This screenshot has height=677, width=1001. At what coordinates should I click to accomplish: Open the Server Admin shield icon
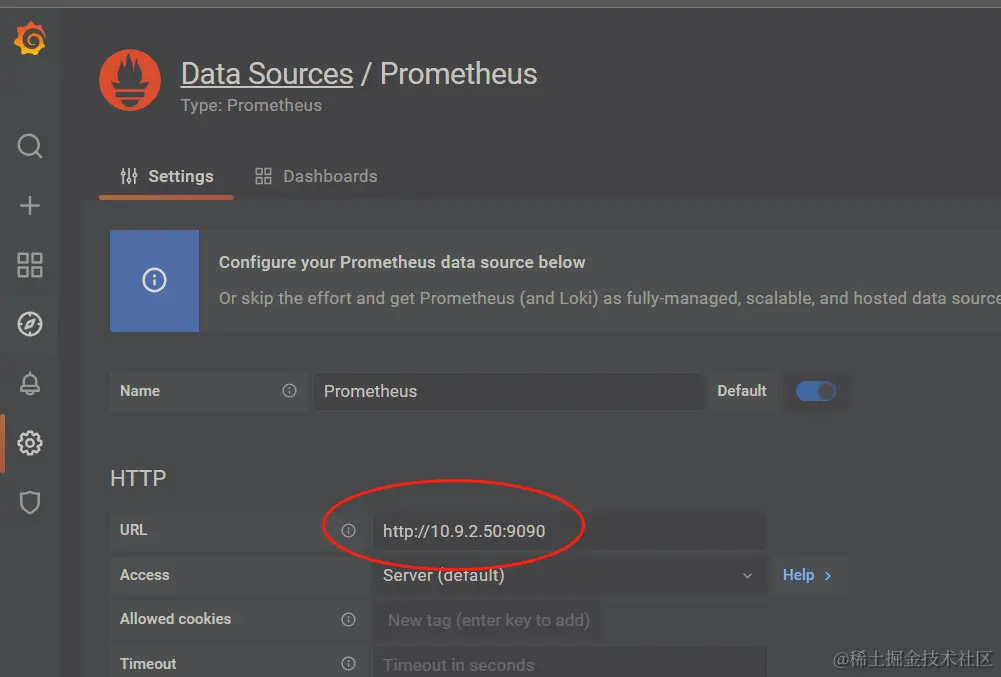(30, 503)
